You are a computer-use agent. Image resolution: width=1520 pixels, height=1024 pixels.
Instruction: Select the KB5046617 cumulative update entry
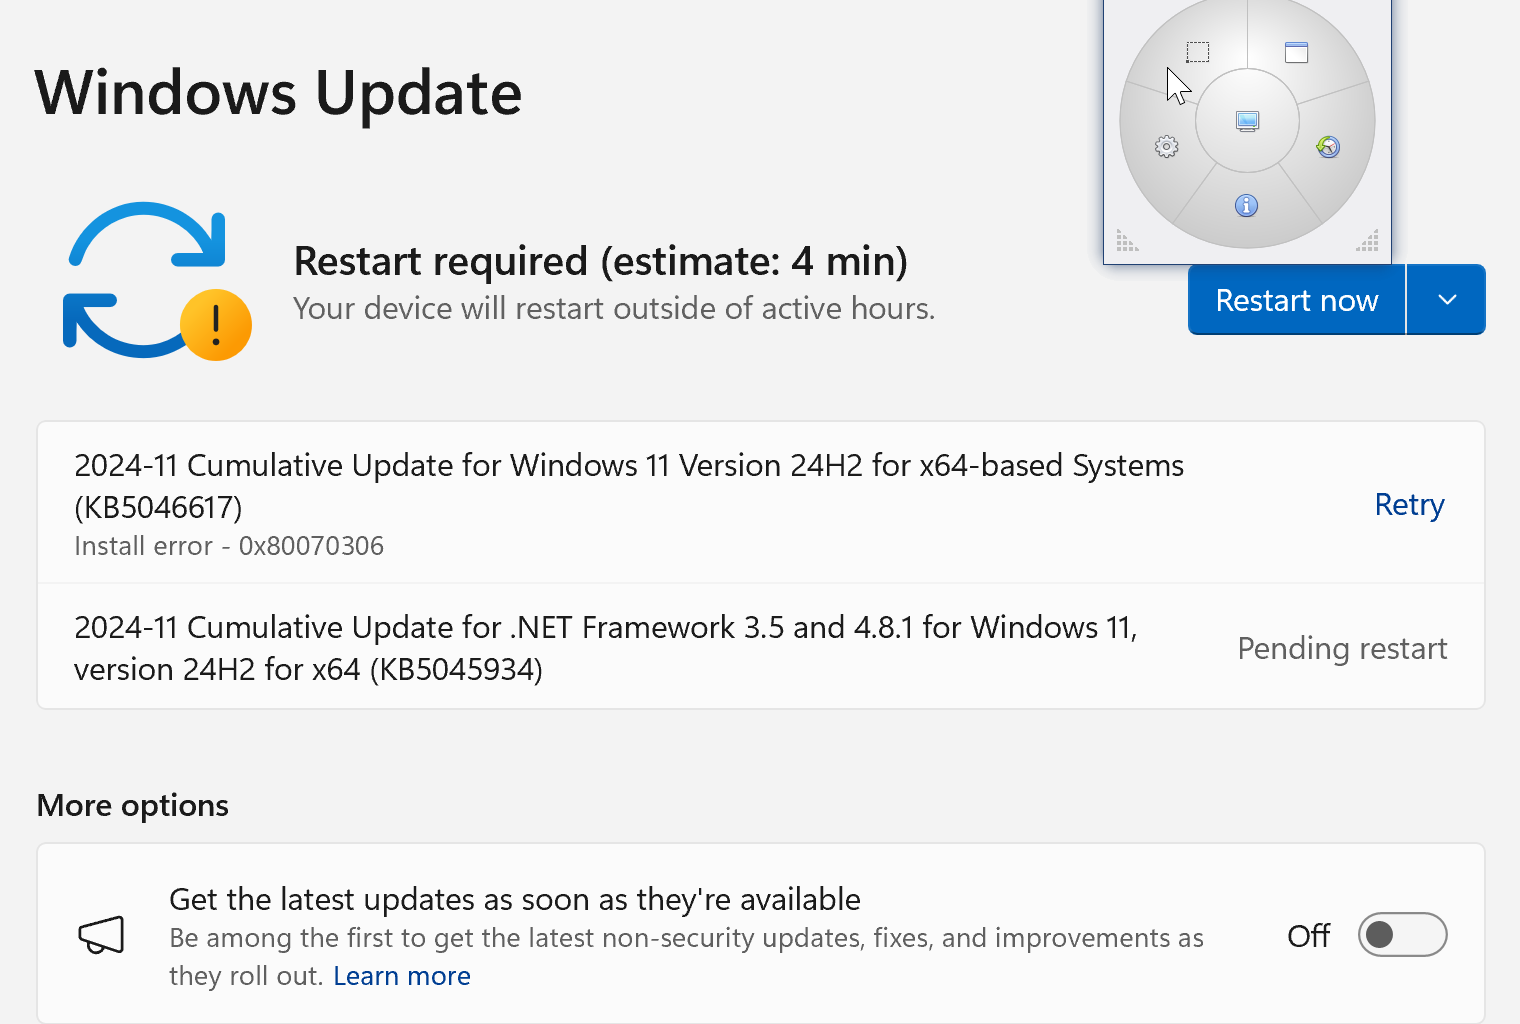628,486
